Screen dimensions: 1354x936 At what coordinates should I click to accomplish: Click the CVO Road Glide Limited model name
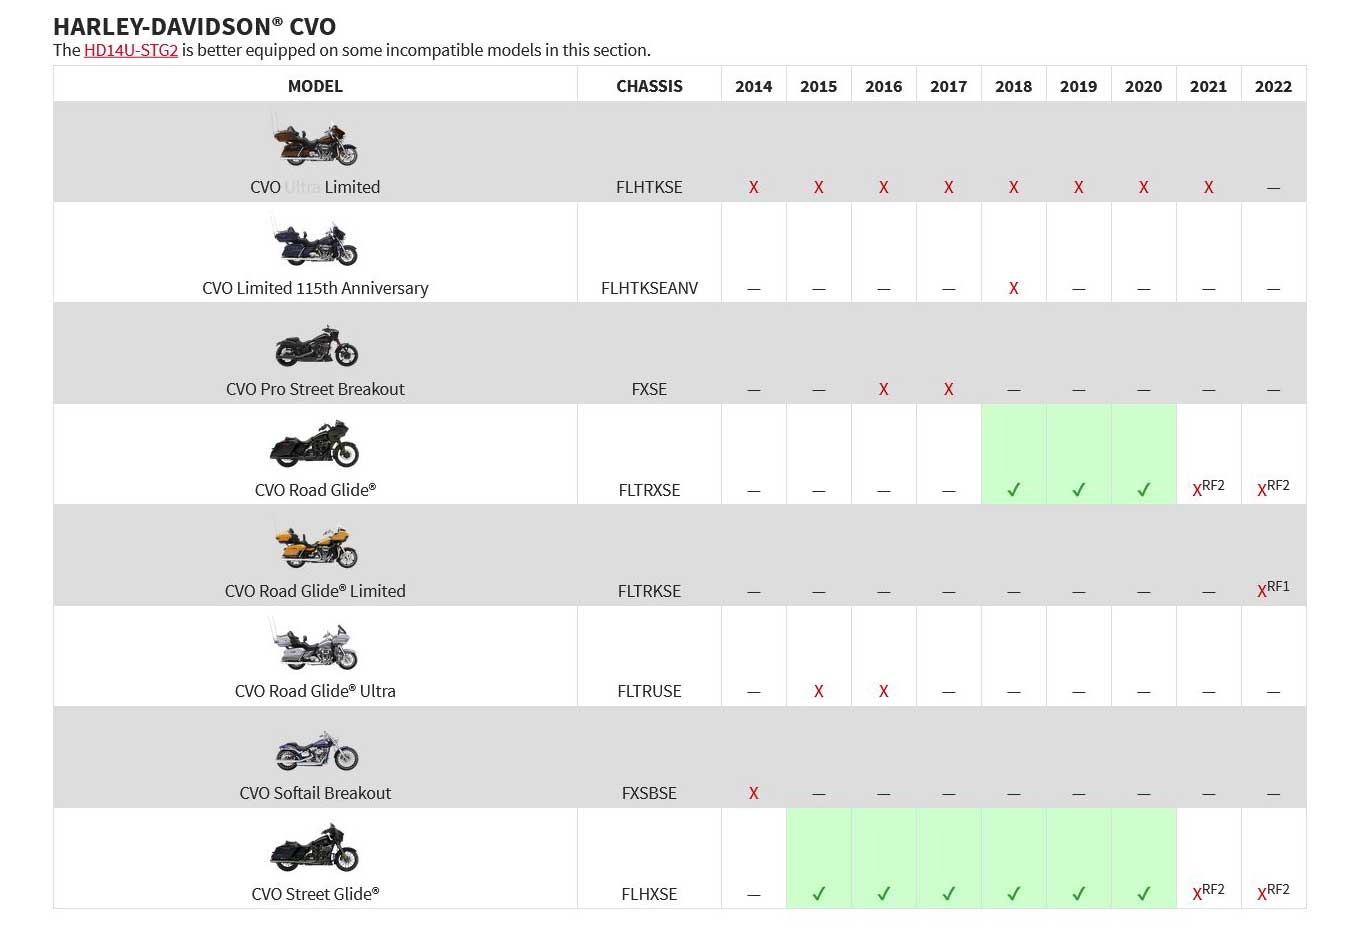pos(315,591)
